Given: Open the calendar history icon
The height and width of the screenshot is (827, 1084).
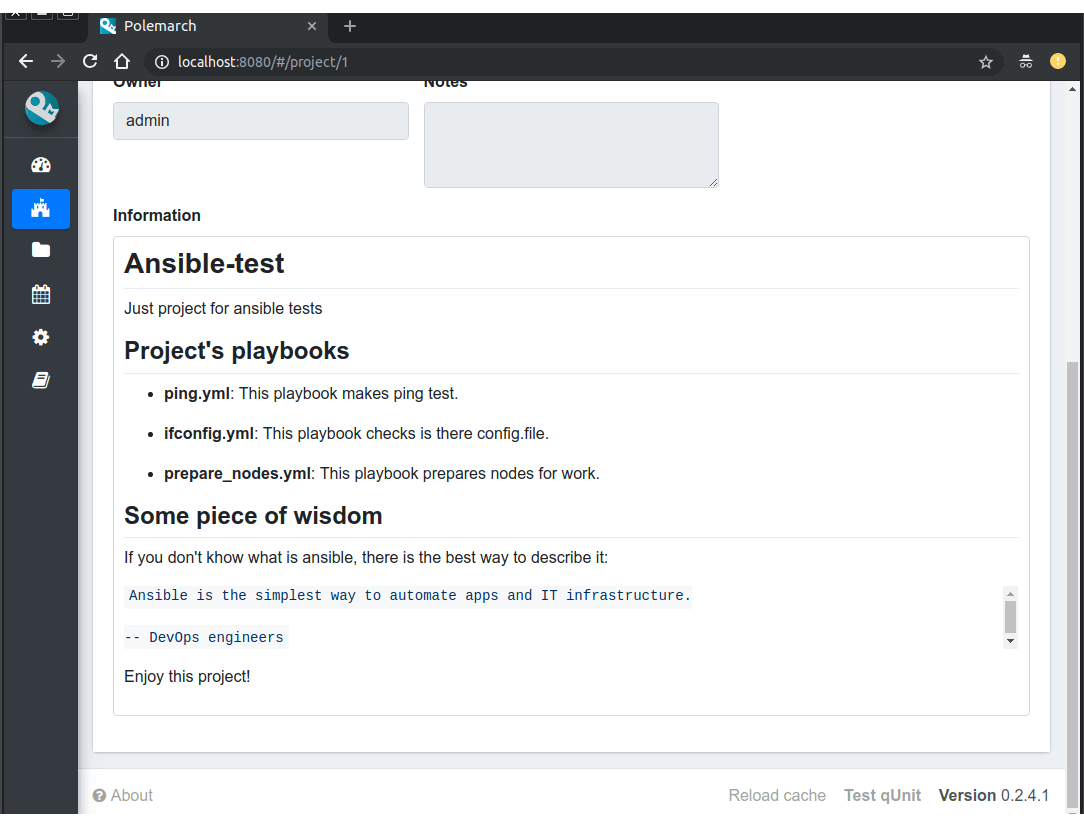Looking at the screenshot, I should [41, 294].
